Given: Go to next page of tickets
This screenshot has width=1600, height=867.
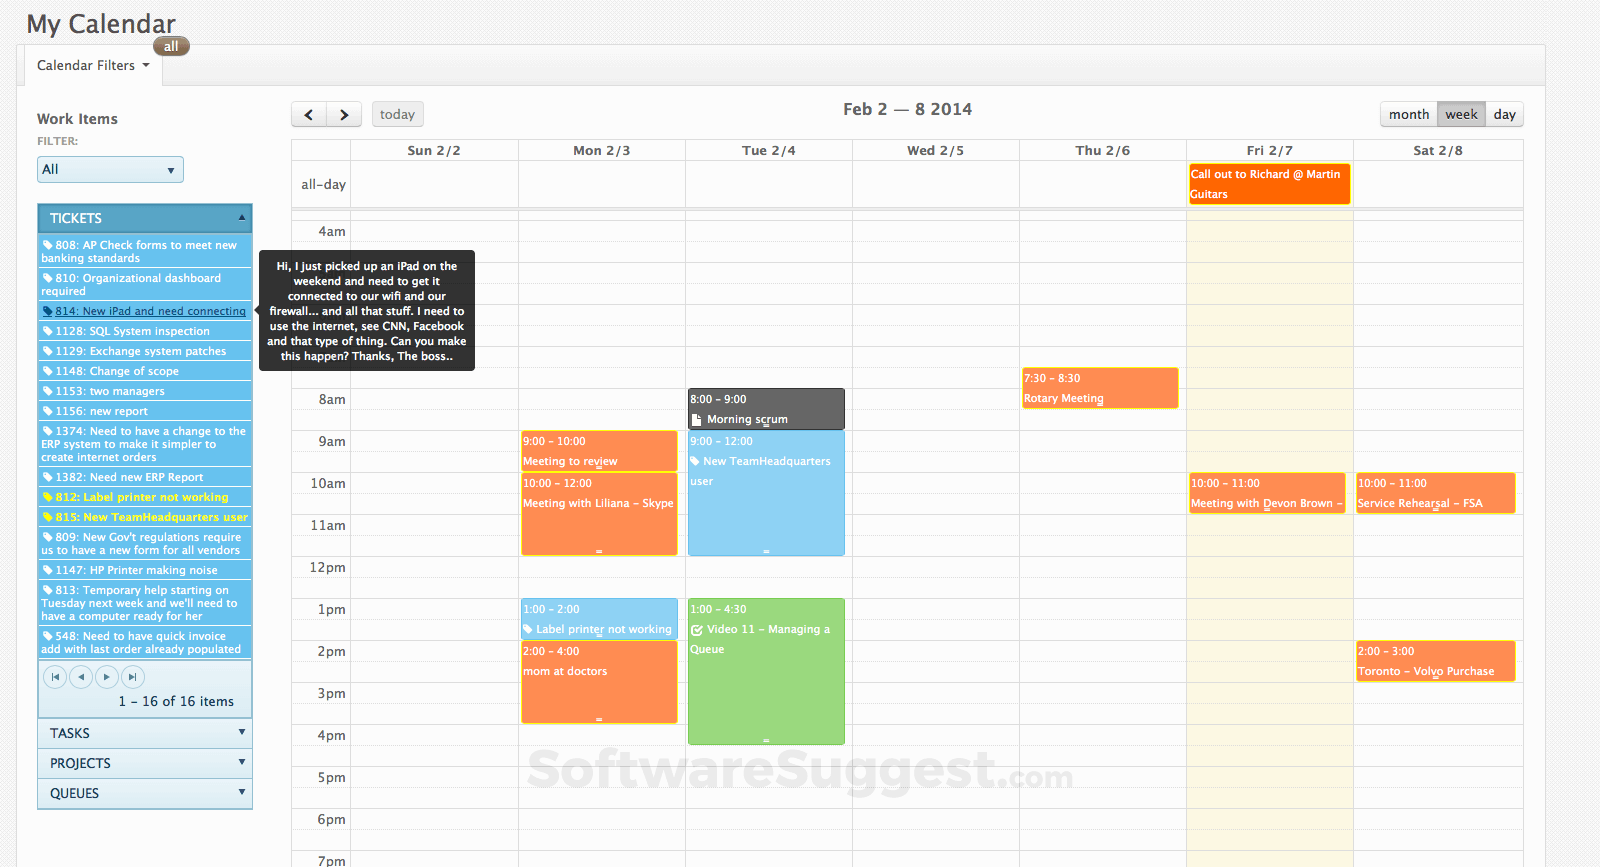Looking at the screenshot, I should pyautogui.click(x=107, y=677).
